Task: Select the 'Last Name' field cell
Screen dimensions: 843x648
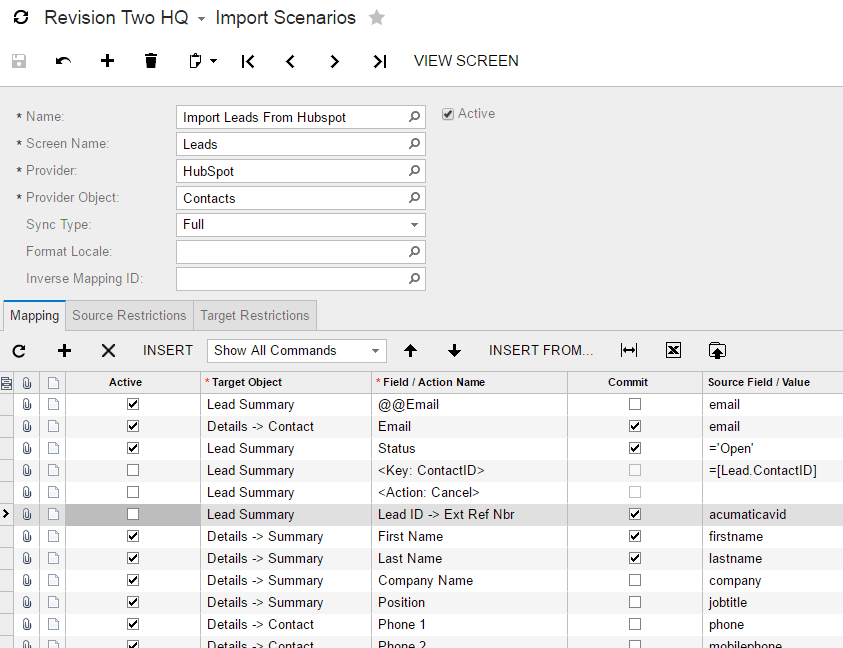Action: pos(469,559)
